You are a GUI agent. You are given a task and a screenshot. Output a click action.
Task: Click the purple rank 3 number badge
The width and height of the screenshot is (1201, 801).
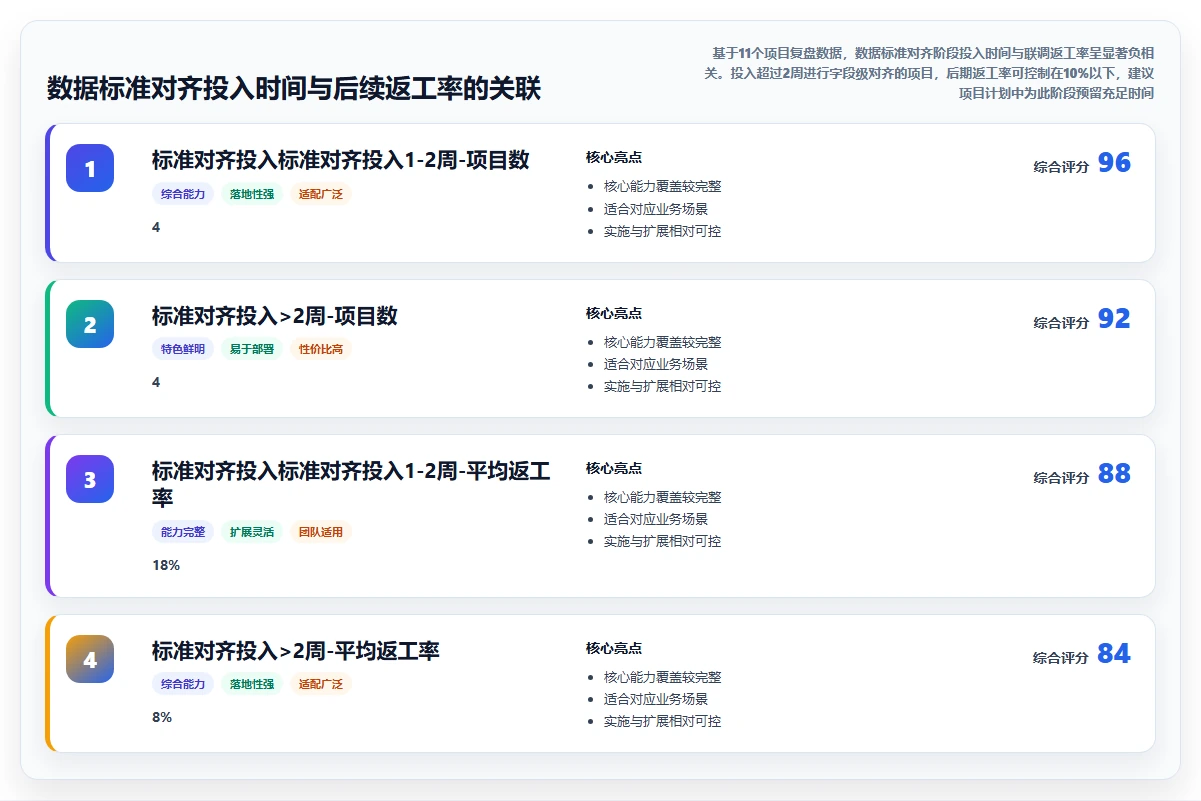coord(90,479)
